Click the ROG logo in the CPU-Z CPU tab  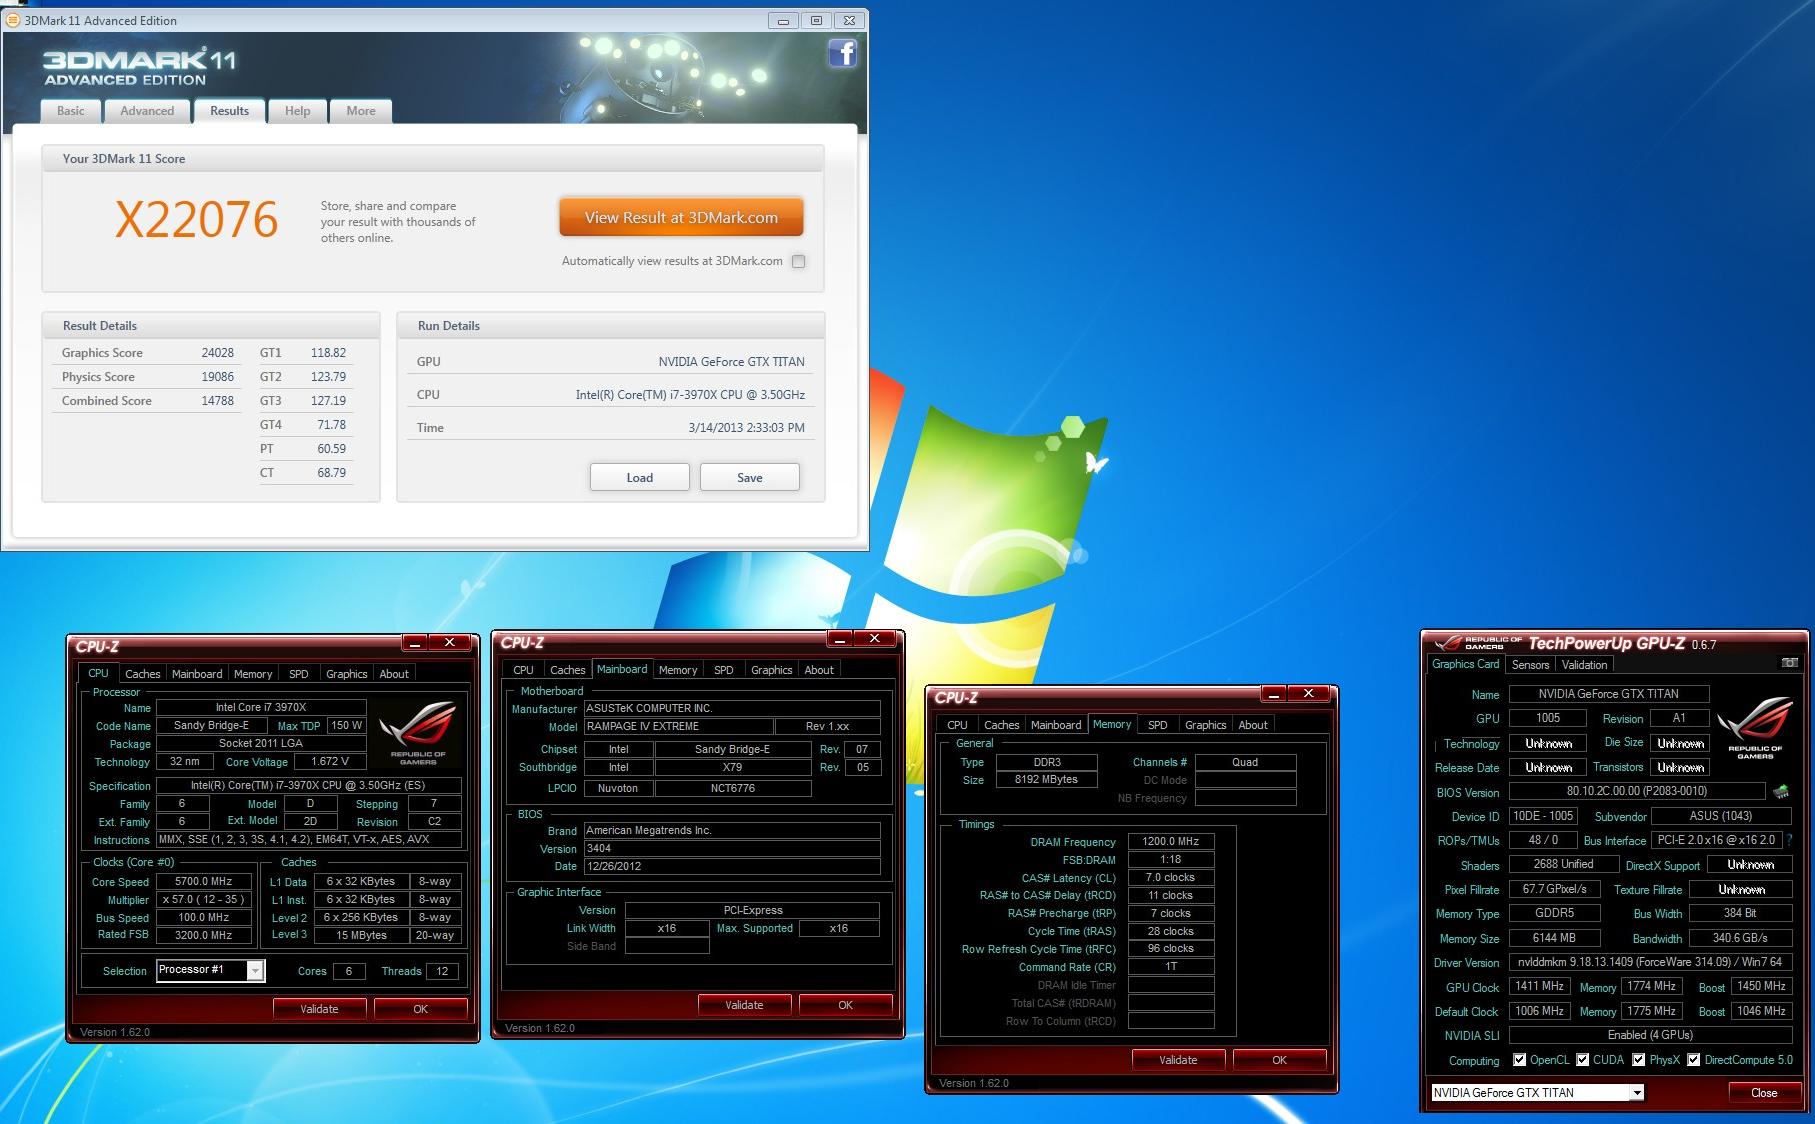419,733
